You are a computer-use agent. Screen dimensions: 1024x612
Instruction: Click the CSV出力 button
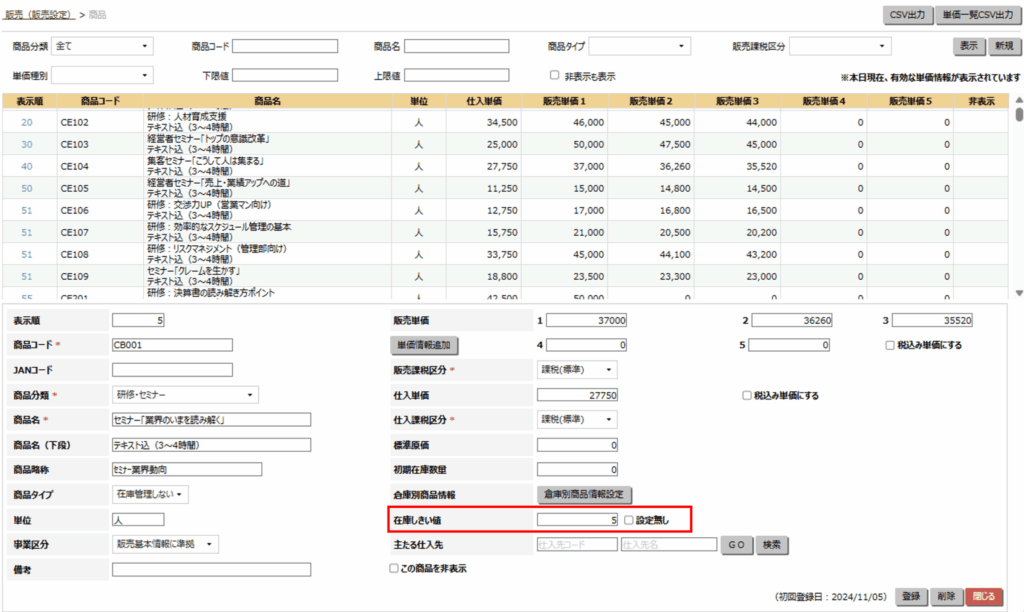coord(907,15)
